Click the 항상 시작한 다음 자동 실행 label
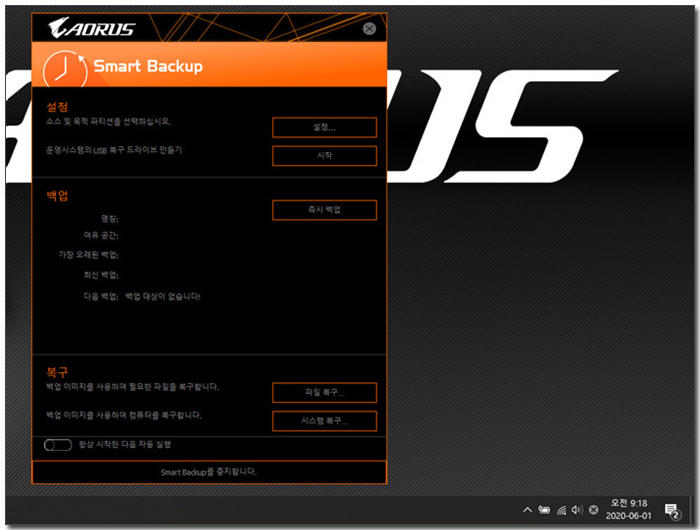 click(125, 444)
